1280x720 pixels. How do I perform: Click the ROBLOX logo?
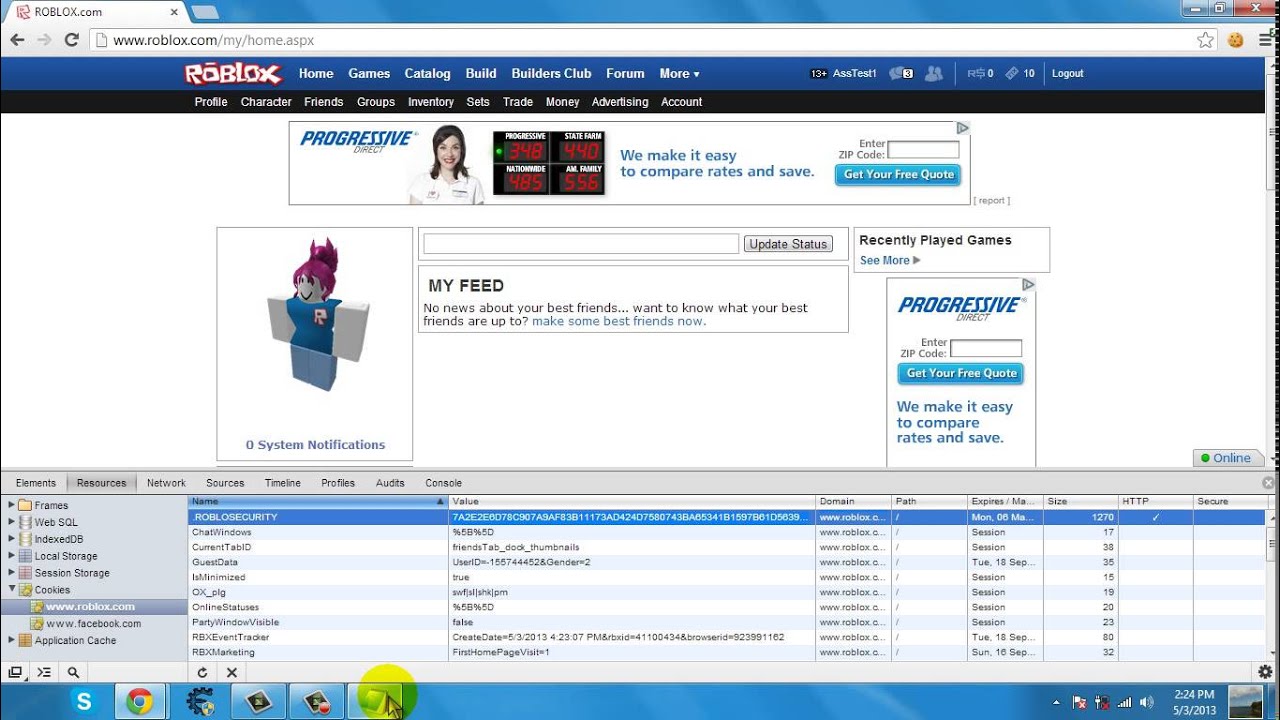click(233, 73)
